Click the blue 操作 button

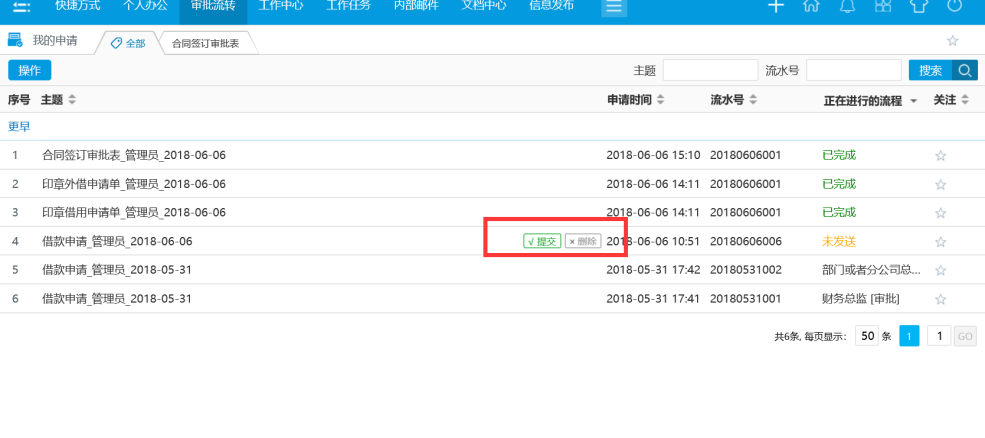click(x=29, y=70)
